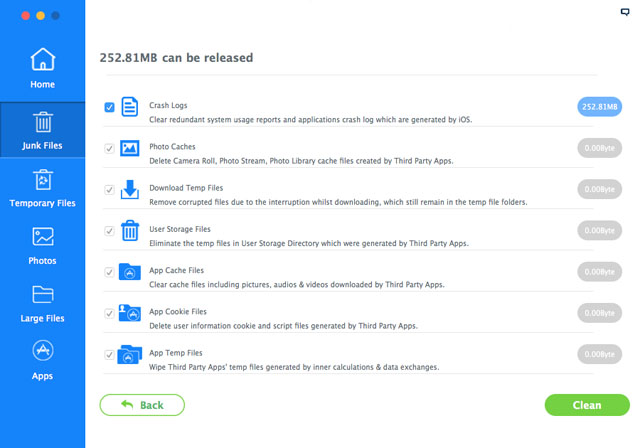This screenshot has width=640, height=448.
Task: Click the Photo Caches picture icon
Action: pyautogui.click(x=130, y=148)
